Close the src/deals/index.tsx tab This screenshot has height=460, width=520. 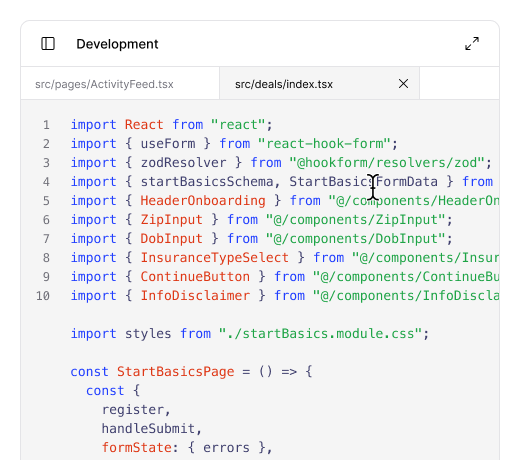pyautogui.click(x=403, y=84)
